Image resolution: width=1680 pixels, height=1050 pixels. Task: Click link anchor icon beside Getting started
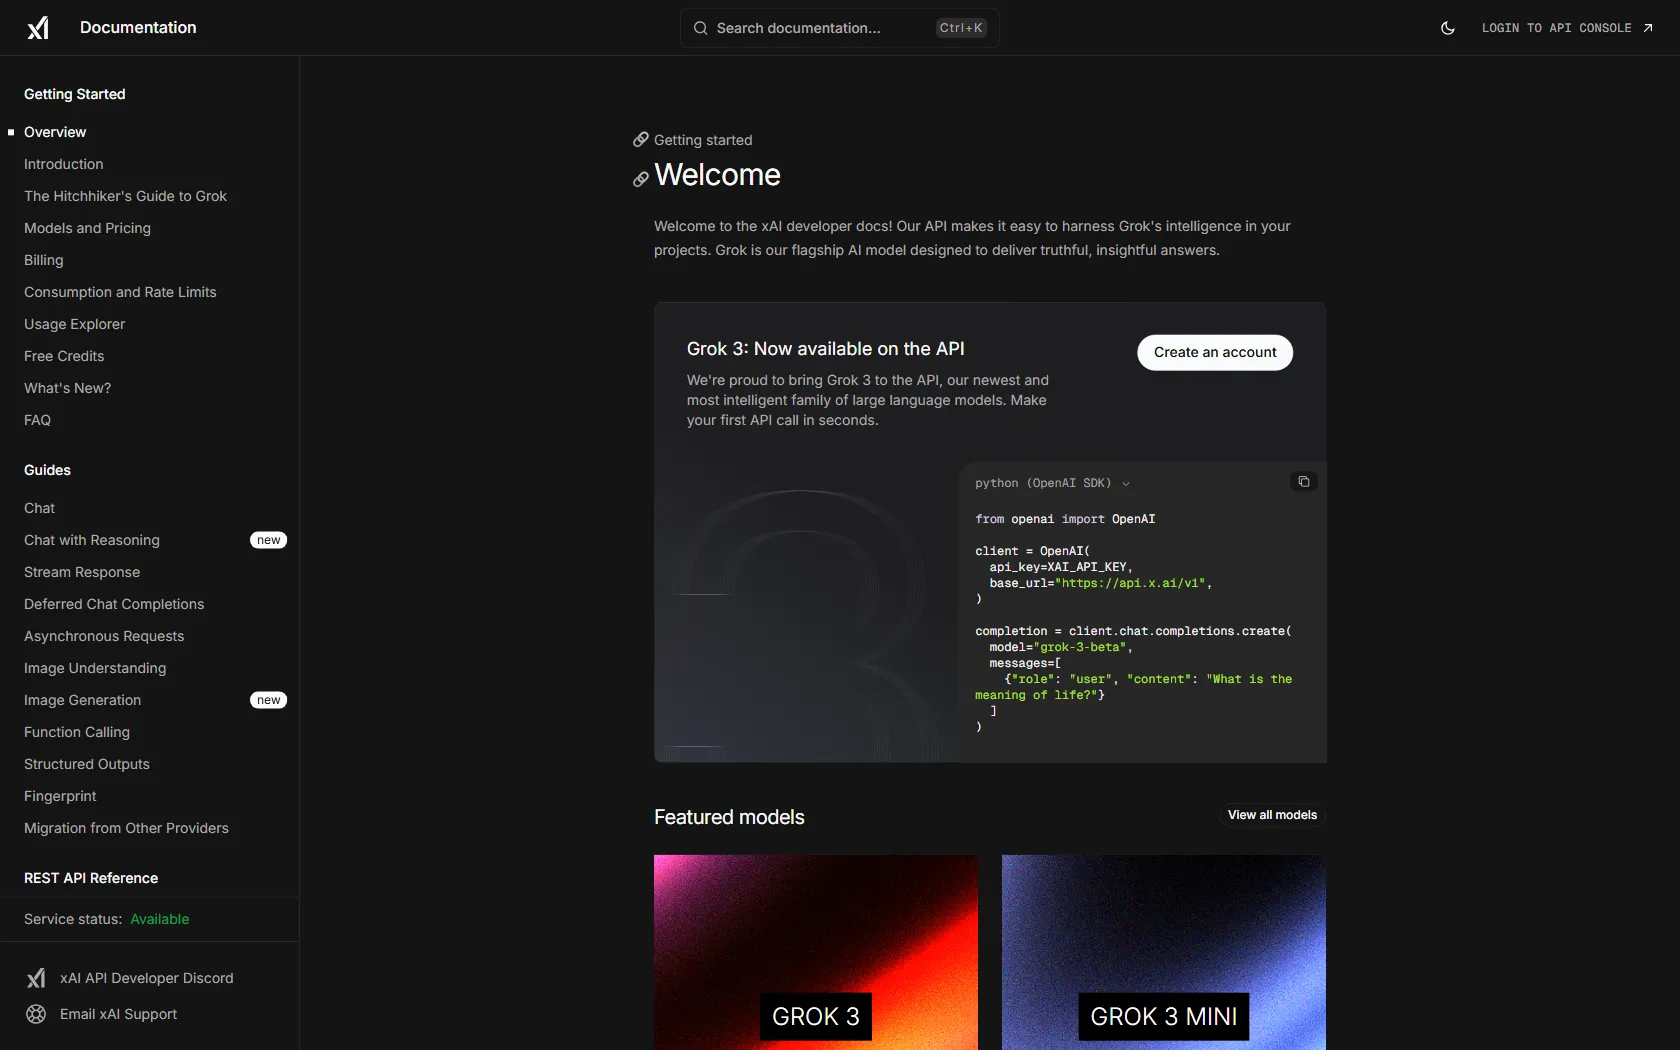tap(641, 139)
